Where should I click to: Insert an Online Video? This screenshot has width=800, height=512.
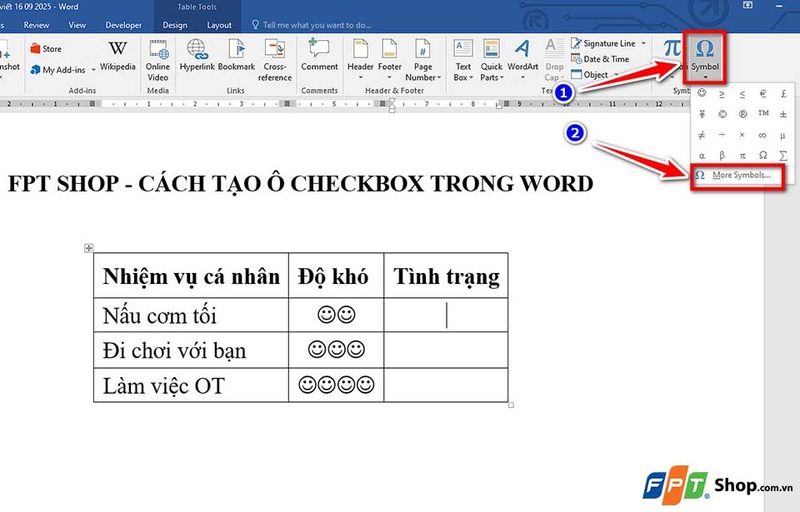pyautogui.click(x=158, y=60)
